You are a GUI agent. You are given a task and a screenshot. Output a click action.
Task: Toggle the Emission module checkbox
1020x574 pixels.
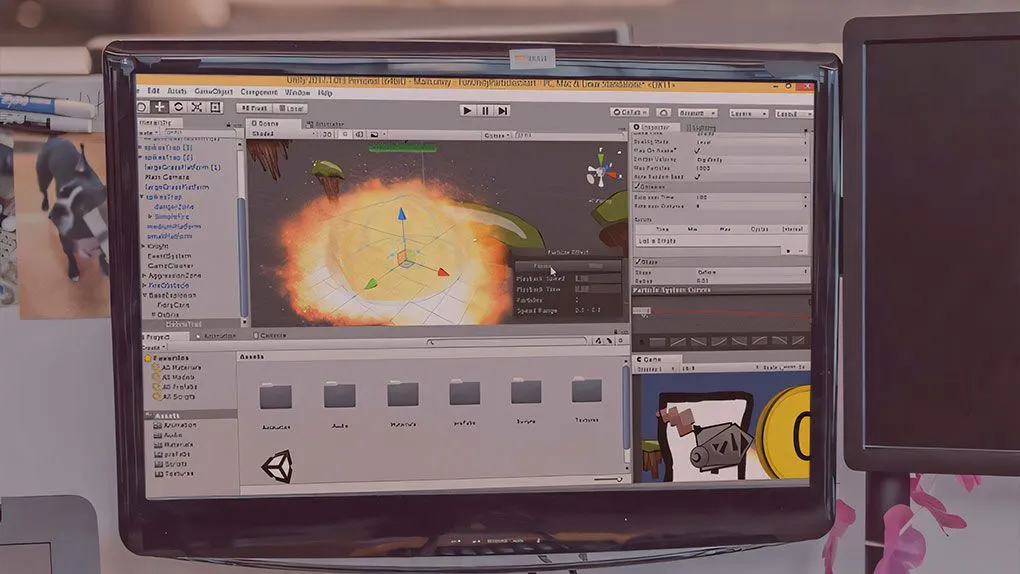point(638,187)
